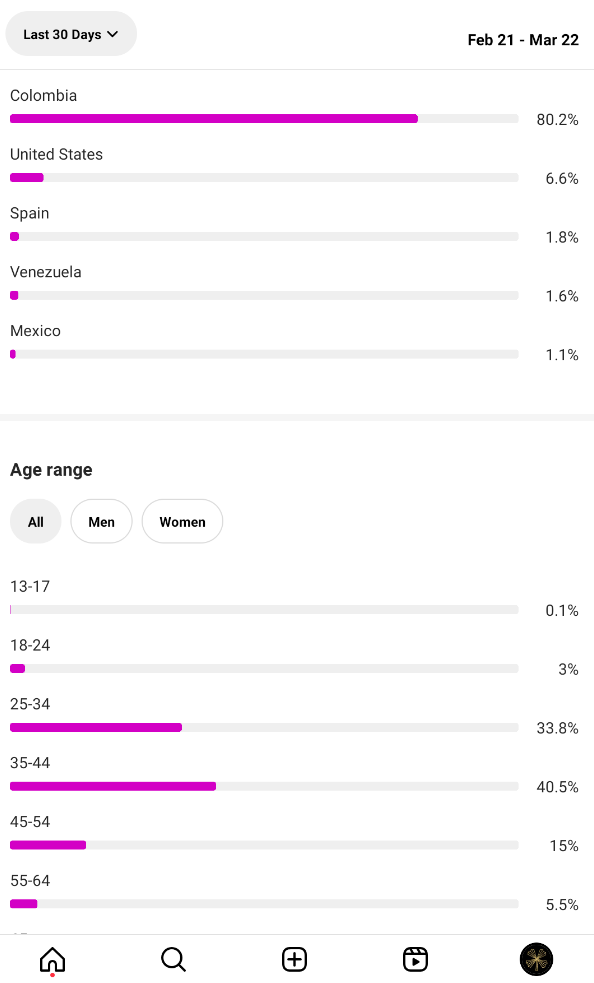594x983 pixels.
Task: Click the United States bar
Action: [264, 177]
